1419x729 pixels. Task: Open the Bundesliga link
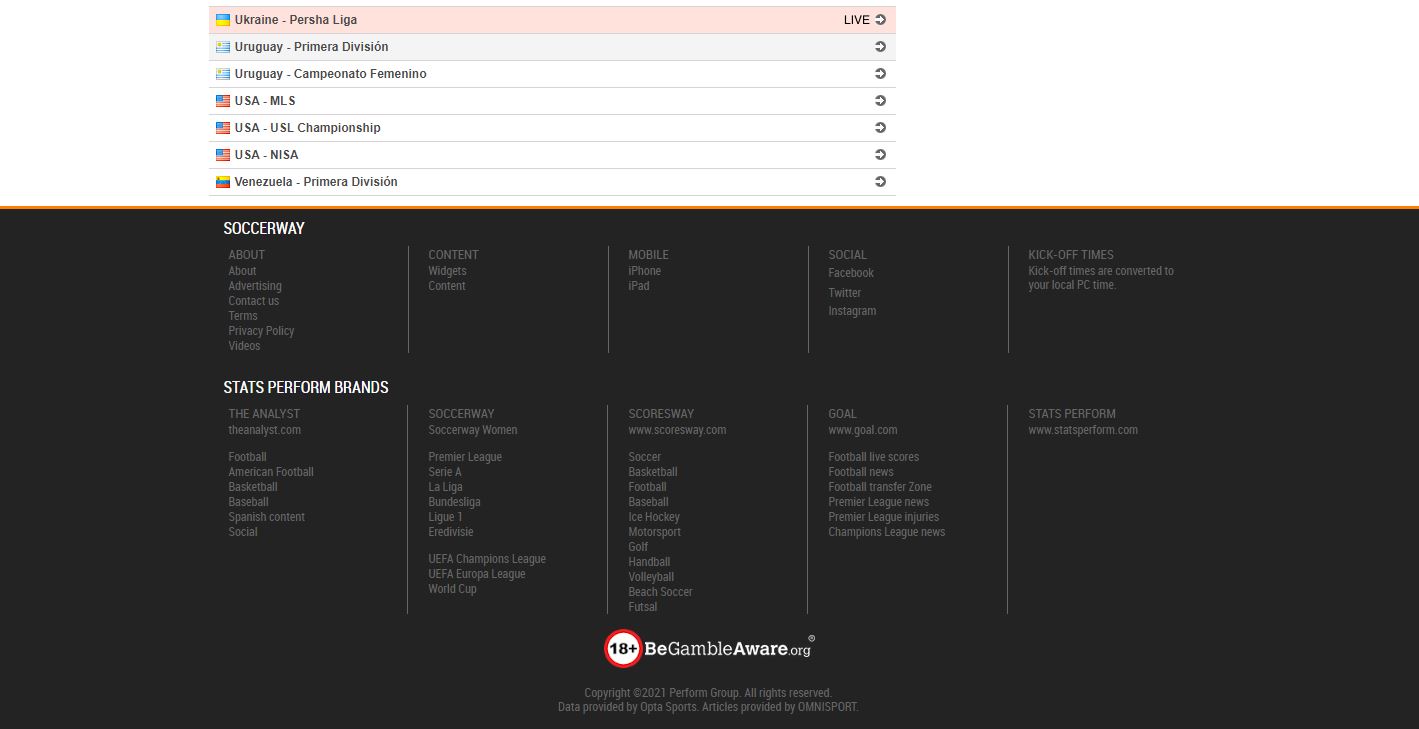pos(454,502)
